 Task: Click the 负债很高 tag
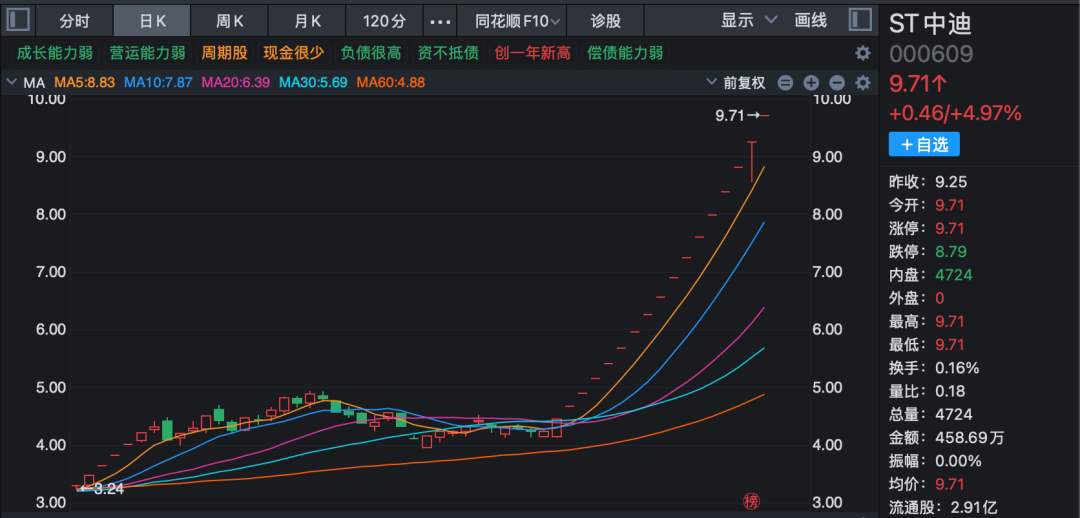pyautogui.click(x=371, y=53)
